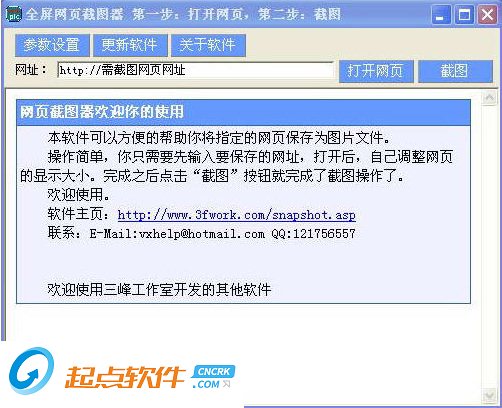Image resolution: width=502 pixels, height=408 pixels.
Task: Click the CNCRK.COM badge
Action: (x=213, y=377)
